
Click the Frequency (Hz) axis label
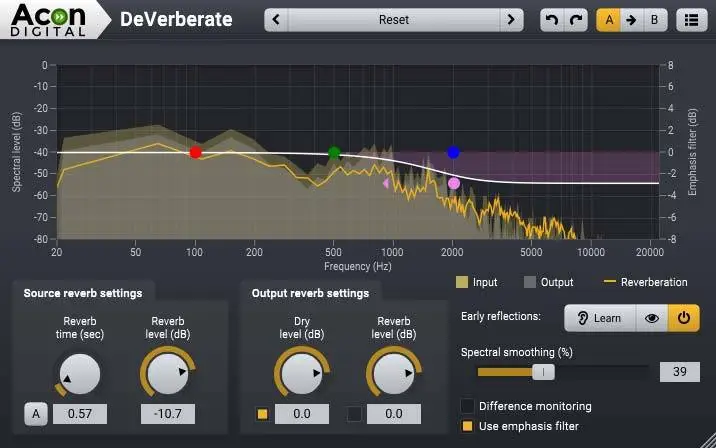[x=358, y=266]
